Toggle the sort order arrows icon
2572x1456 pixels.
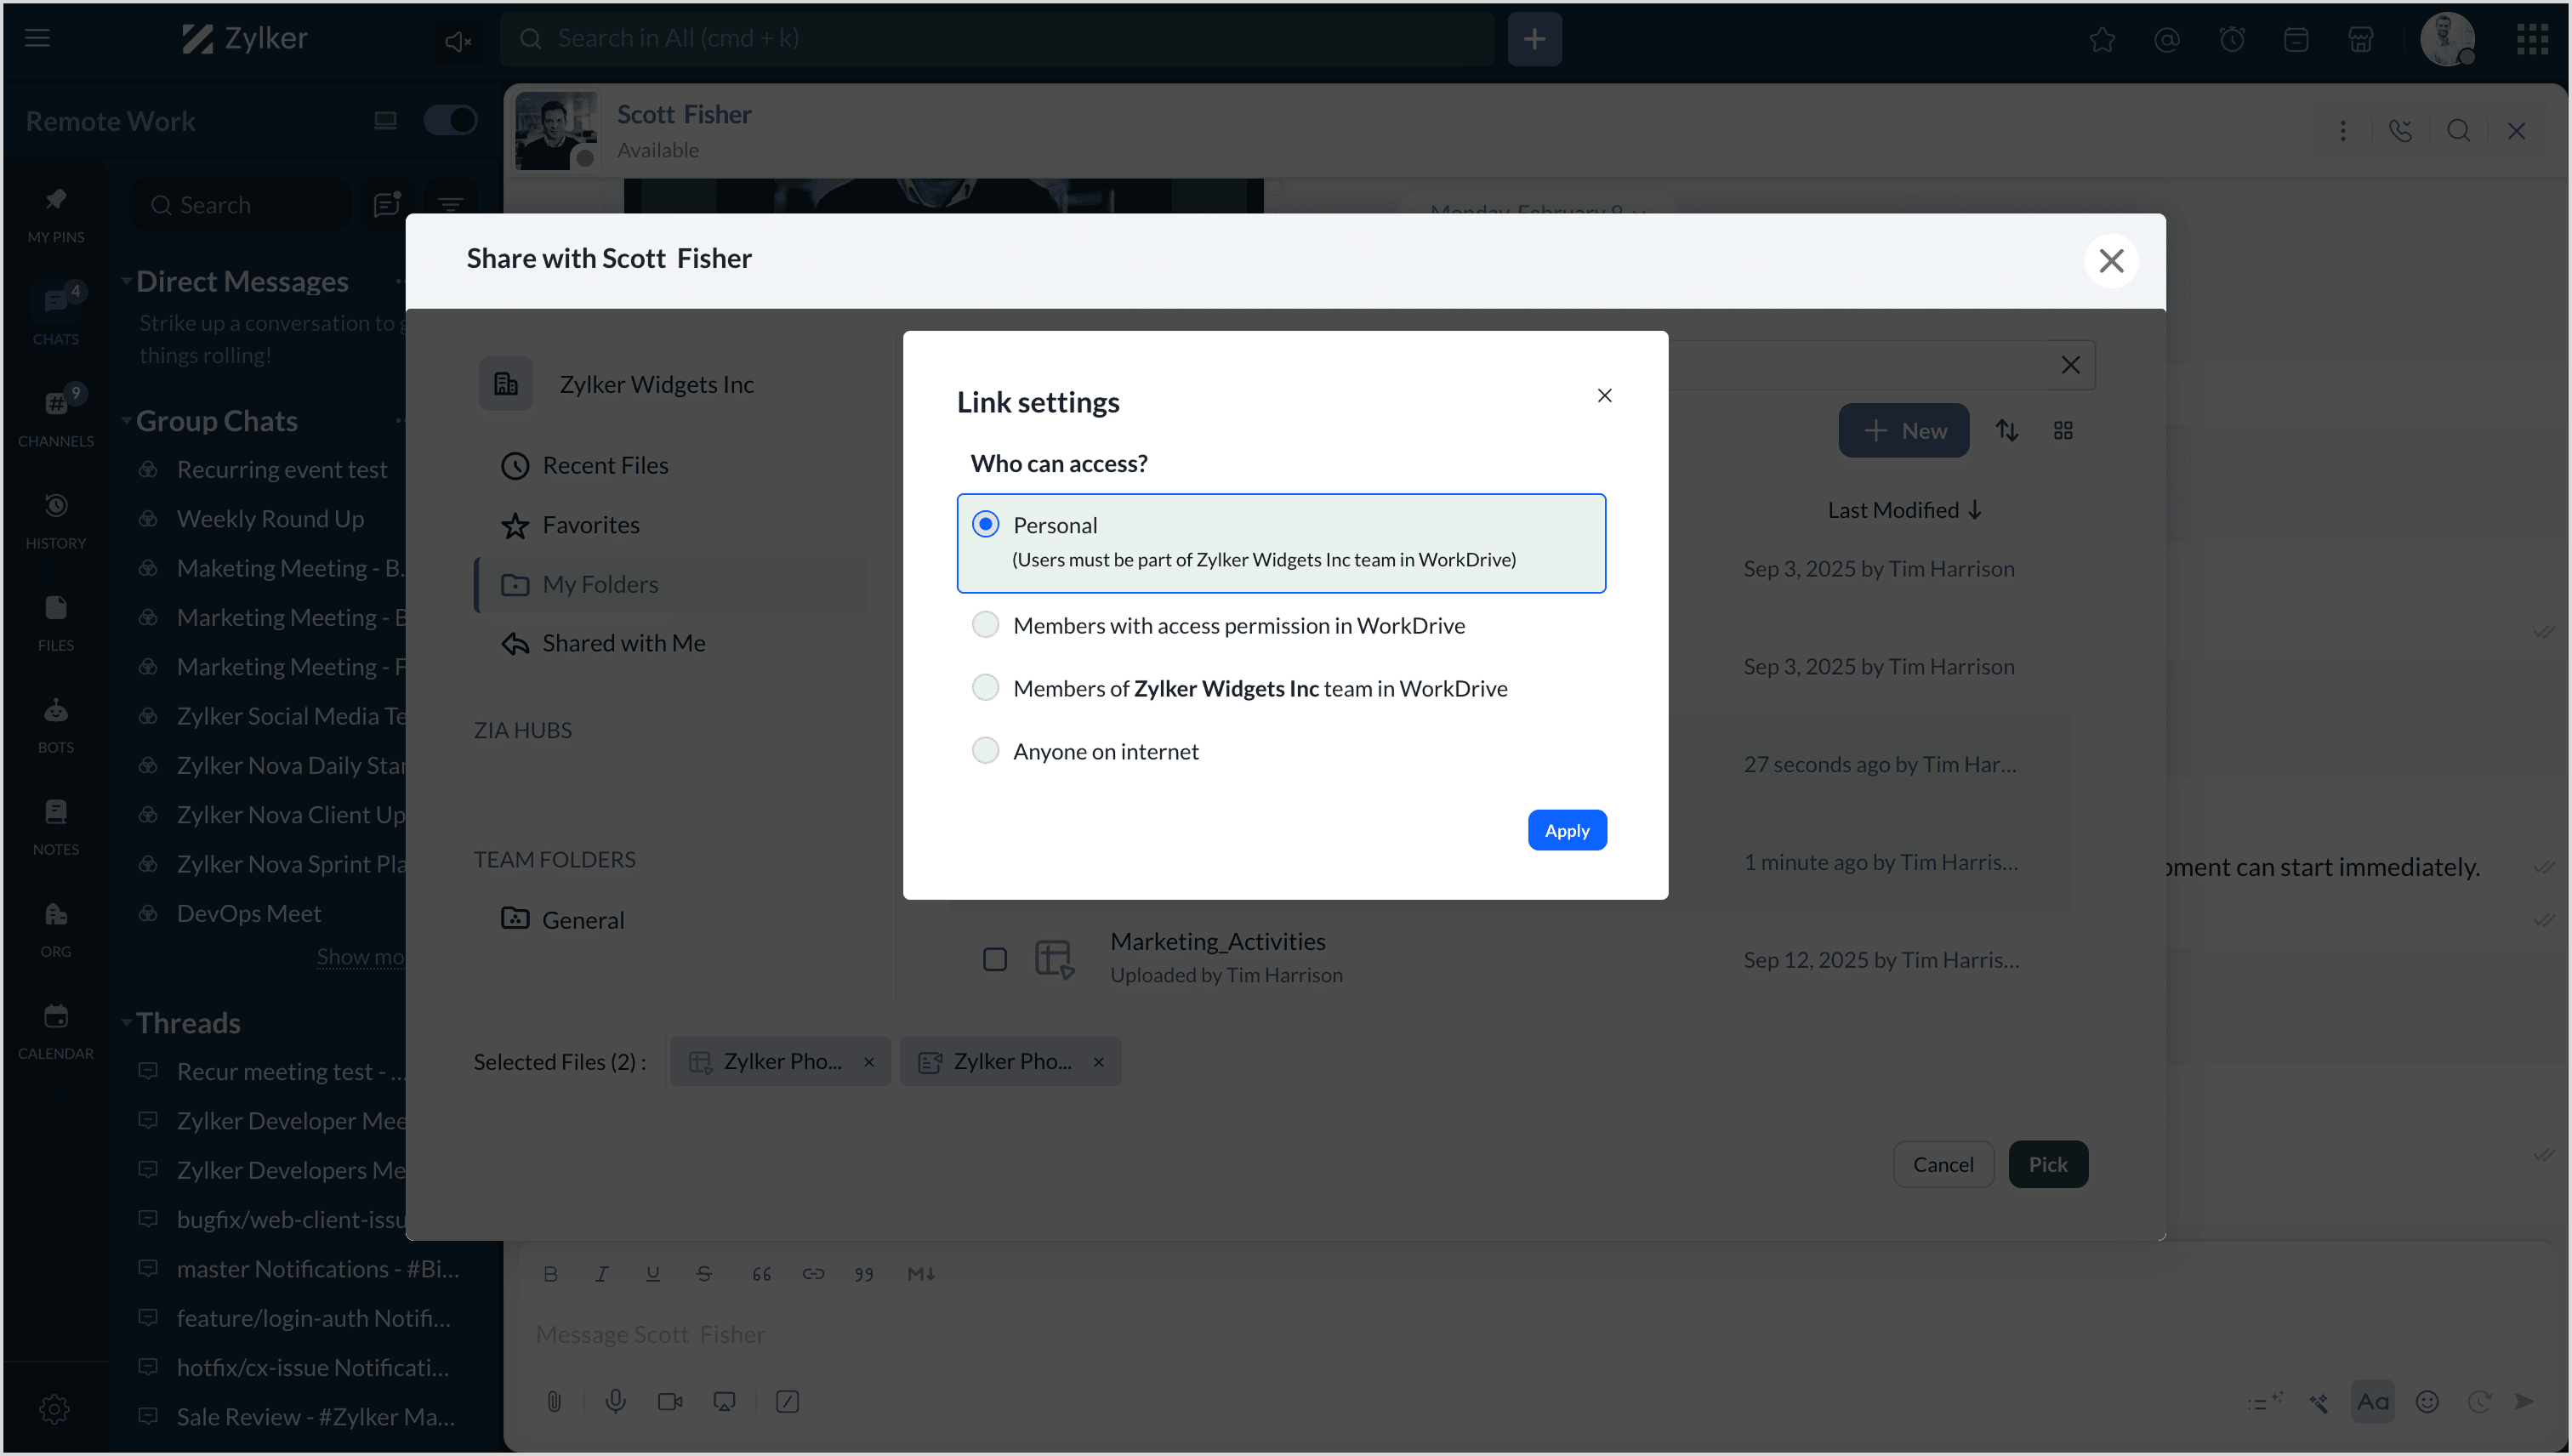(2006, 430)
